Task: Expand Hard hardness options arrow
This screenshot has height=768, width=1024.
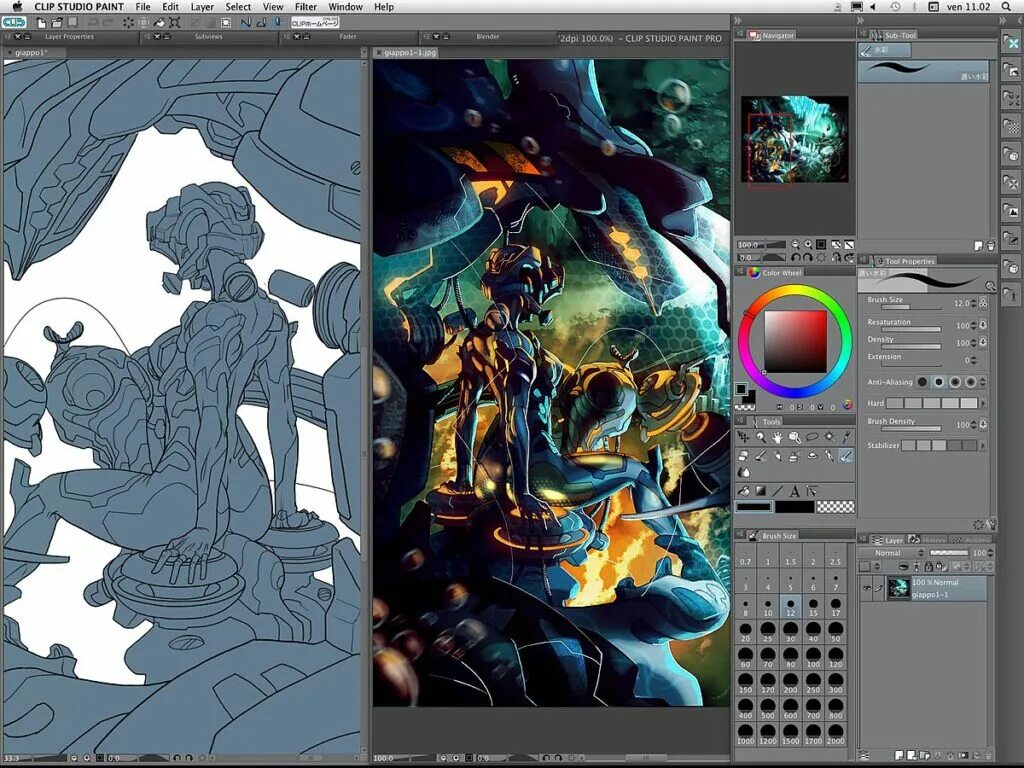Action: (983, 404)
